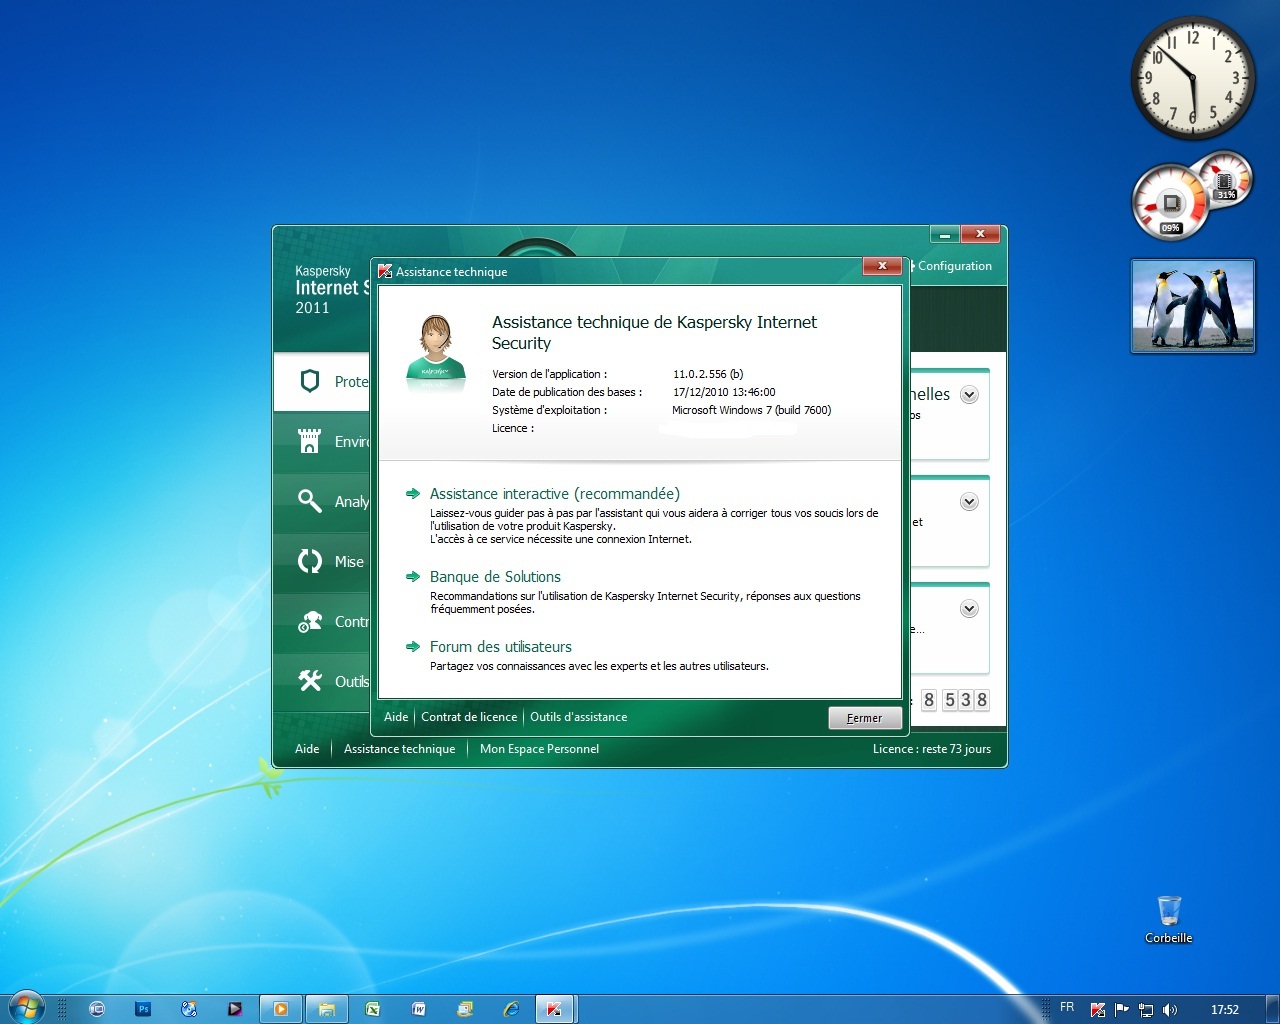Open Internet Explorer from the taskbar
Viewport: 1280px width, 1024px height.
click(x=511, y=1009)
